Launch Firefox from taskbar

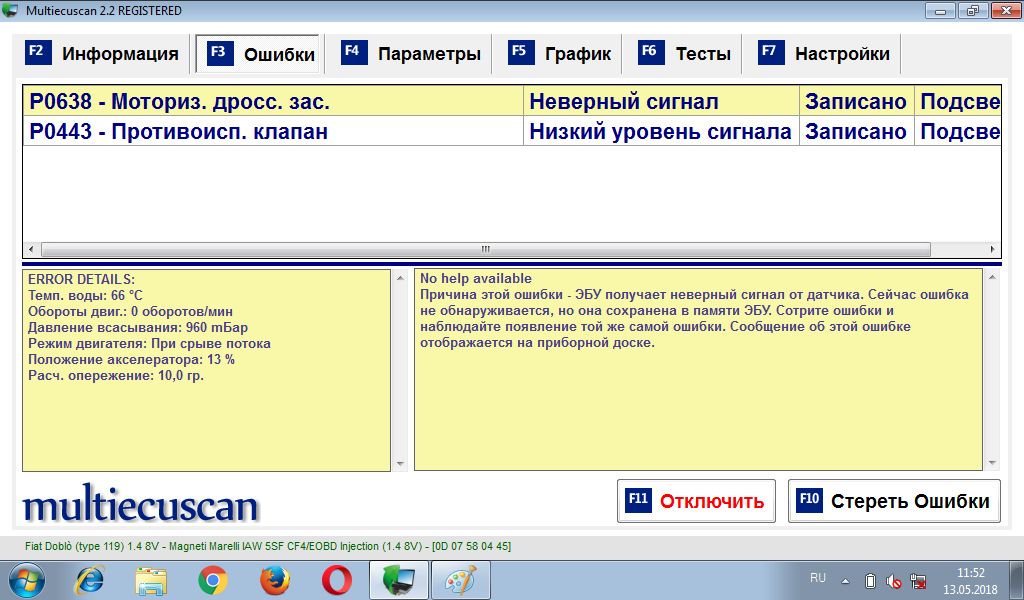[x=274, y=579]
